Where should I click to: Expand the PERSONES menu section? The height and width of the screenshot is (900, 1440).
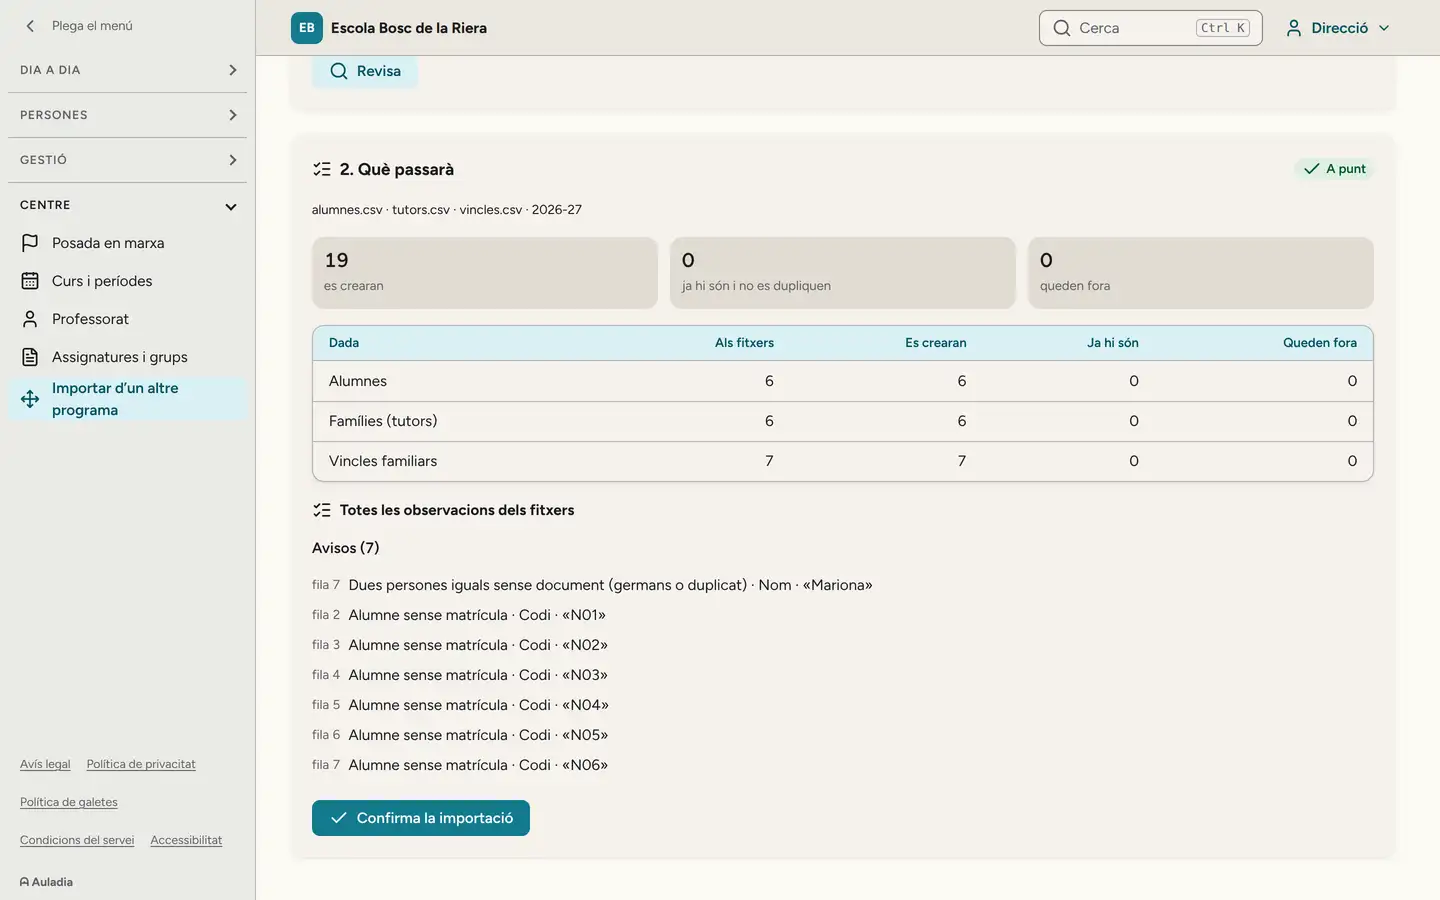[128, 115]
